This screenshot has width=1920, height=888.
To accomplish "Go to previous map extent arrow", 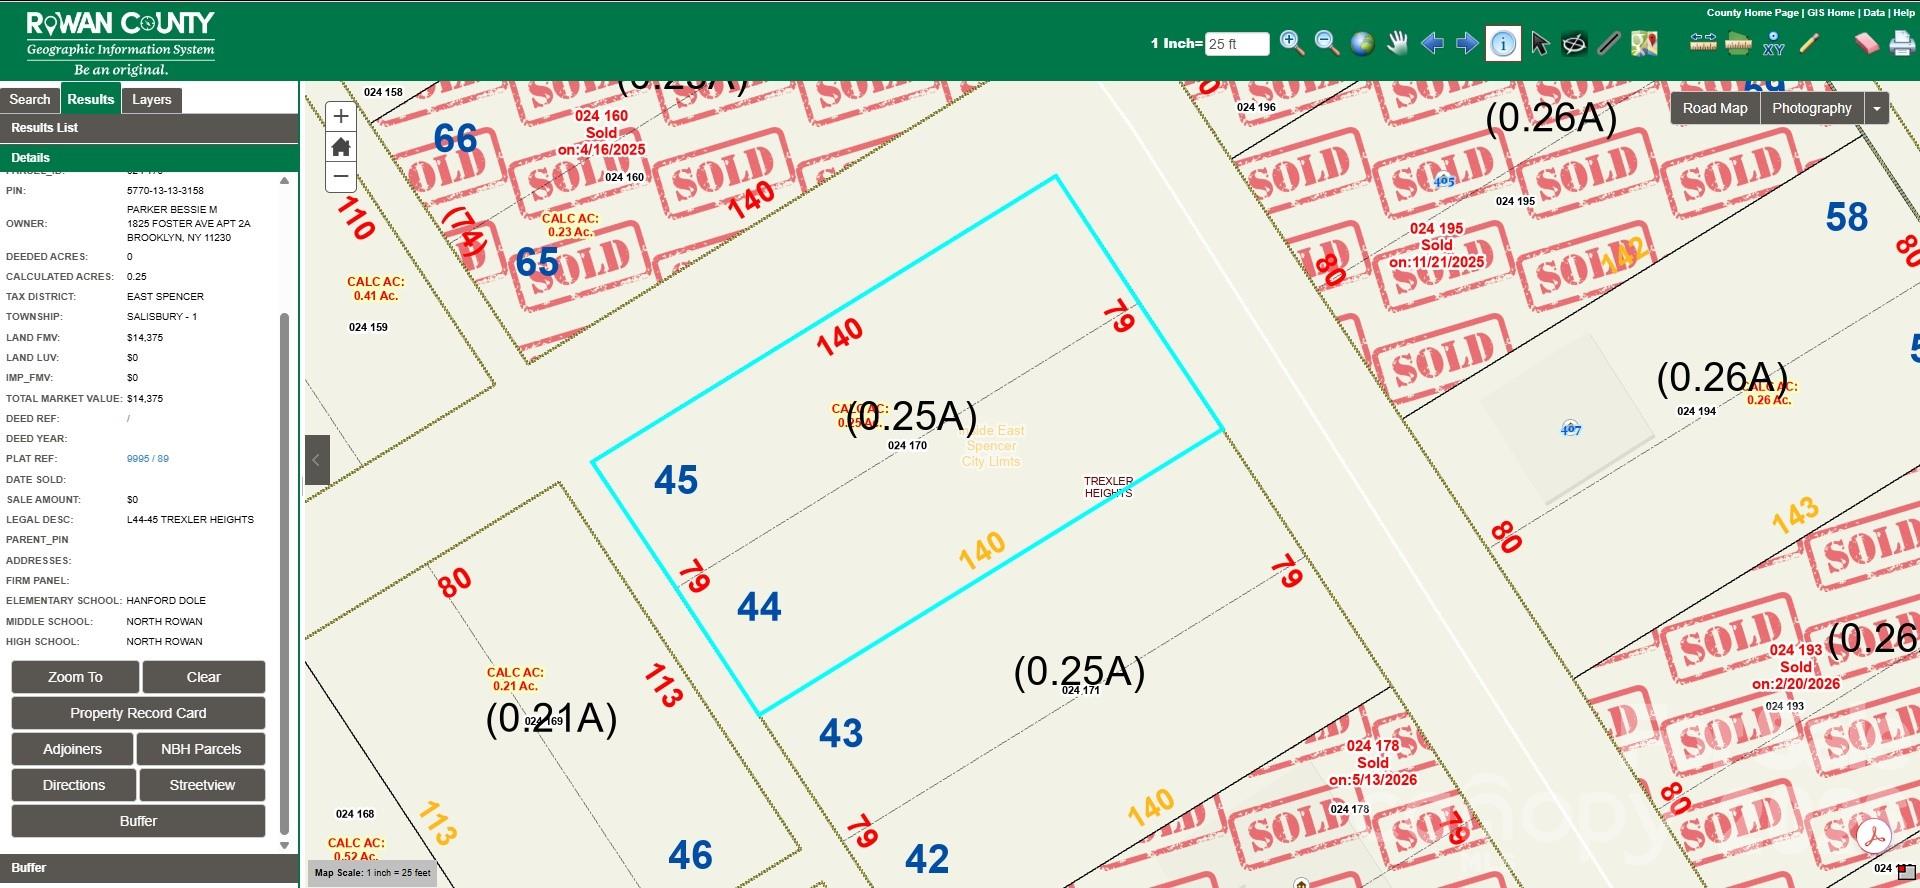I will point(1432,43).
